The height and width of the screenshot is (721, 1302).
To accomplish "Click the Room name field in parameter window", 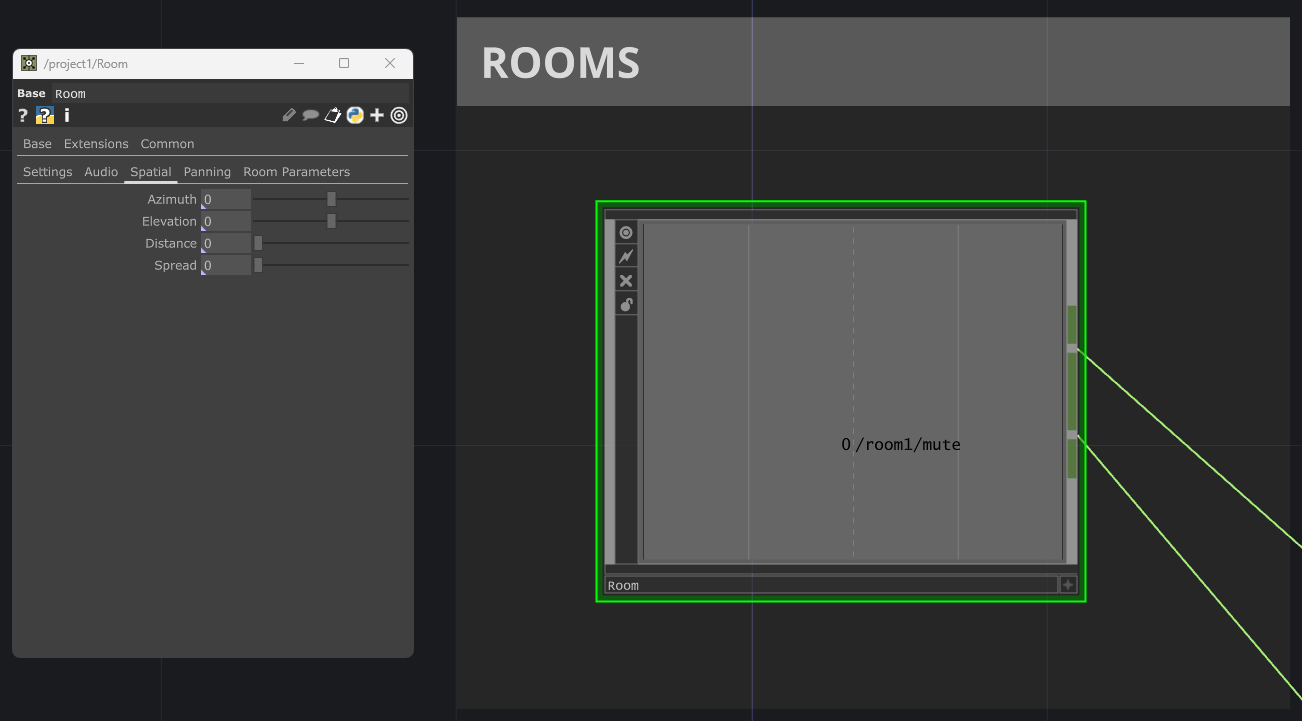I will (230, 93).
